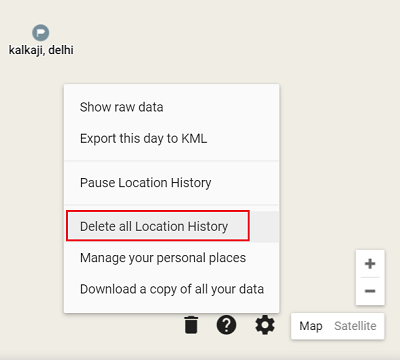Collapse the settings menu using the gear

265,325
